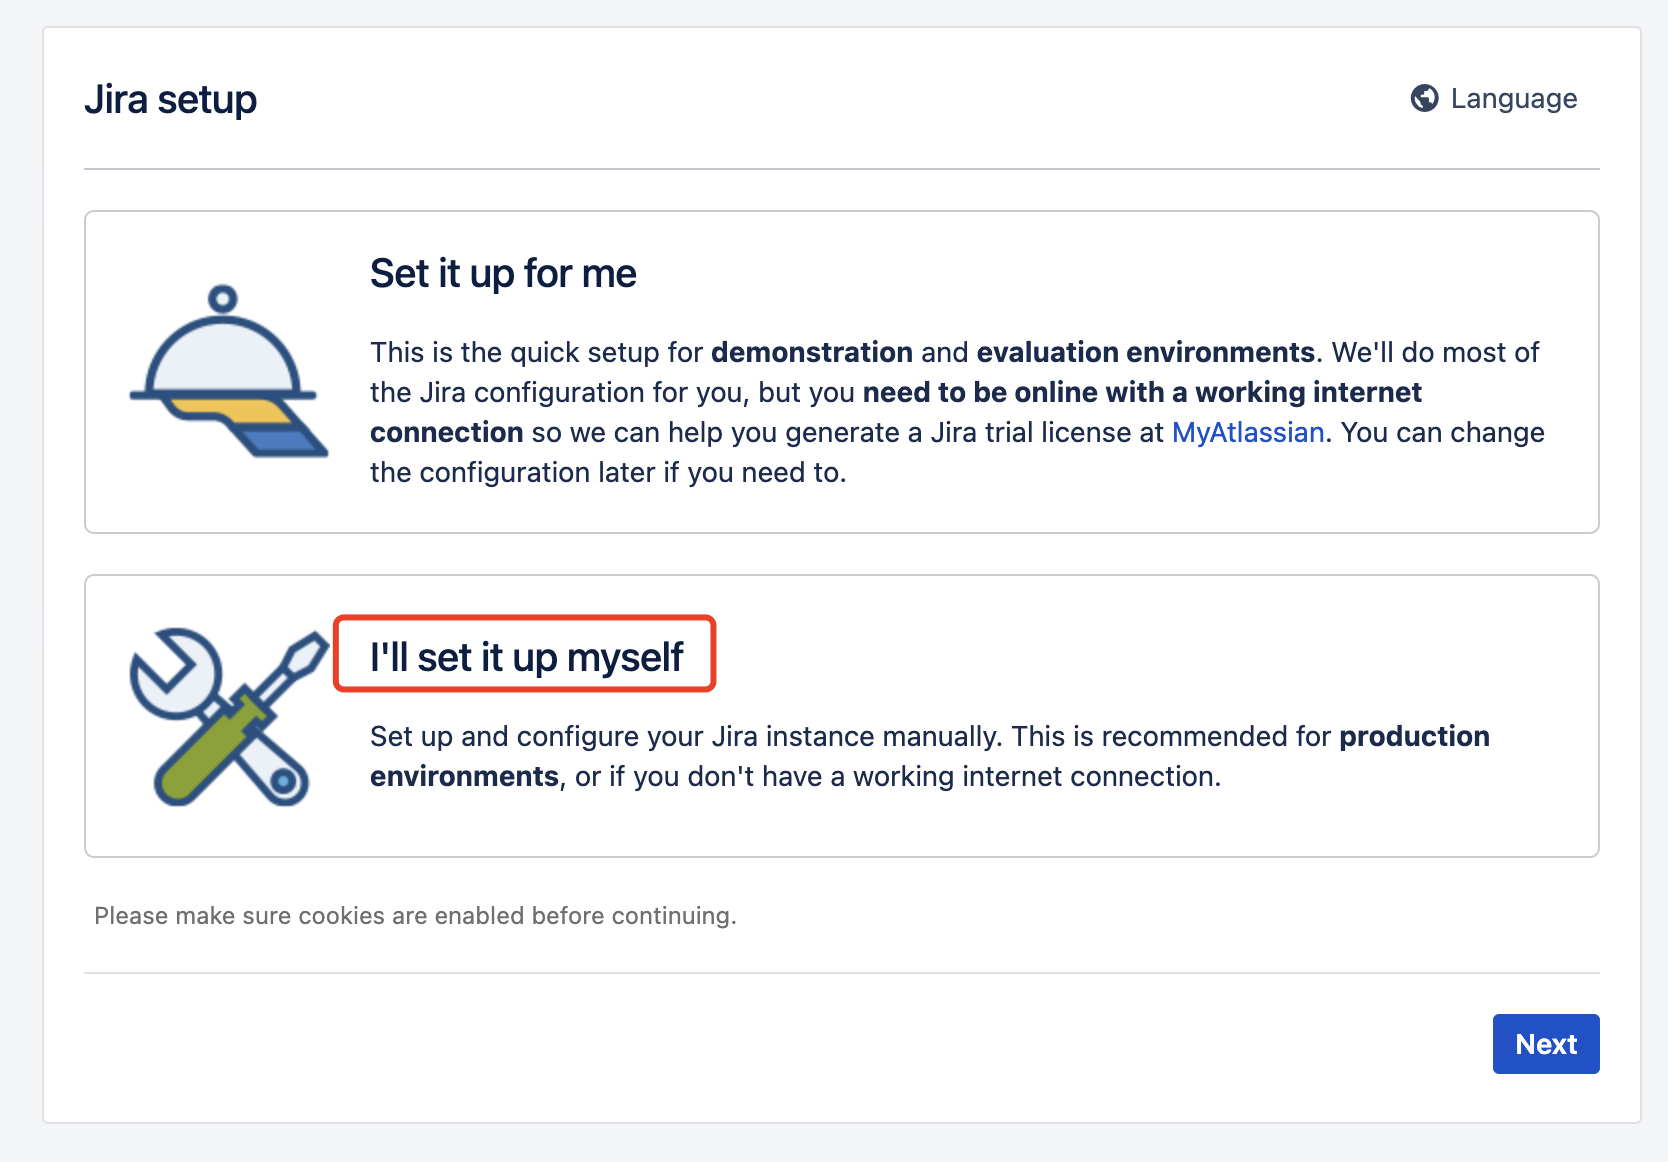Click the bold "production" text
Viewport: 1668px width, 1162px height.
point(1414,736)
